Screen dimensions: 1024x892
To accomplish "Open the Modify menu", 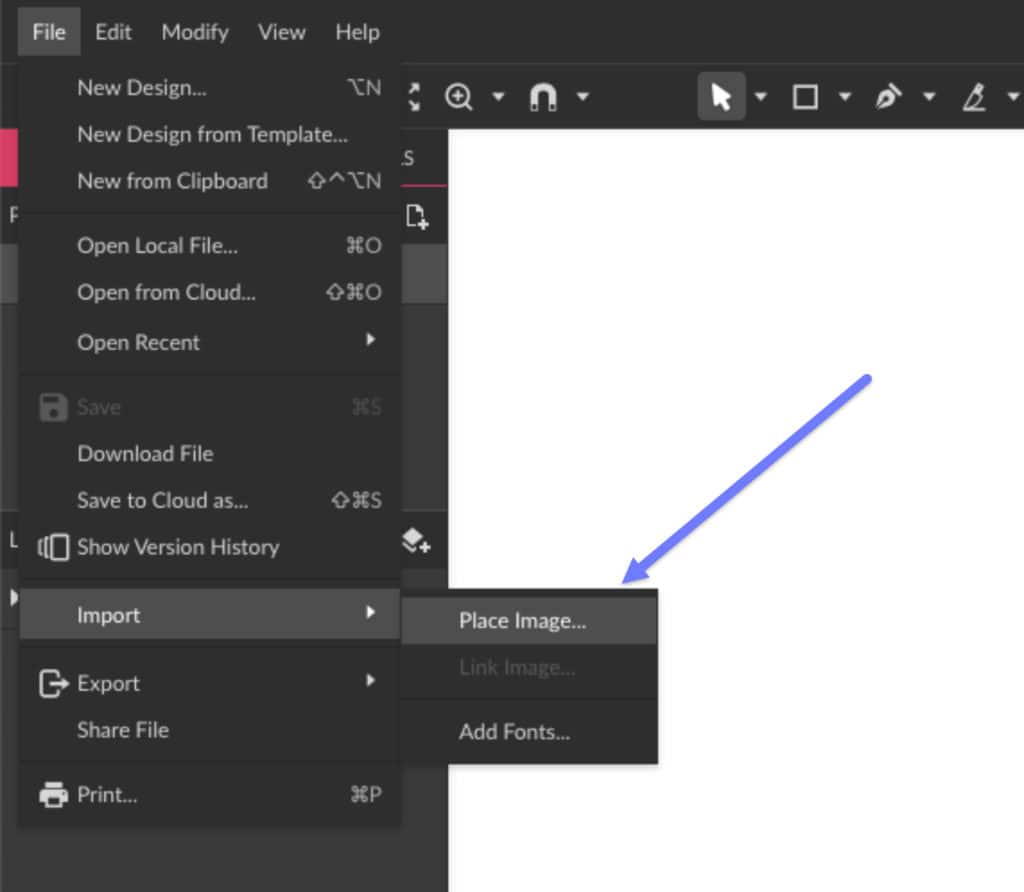I will 194,32.
